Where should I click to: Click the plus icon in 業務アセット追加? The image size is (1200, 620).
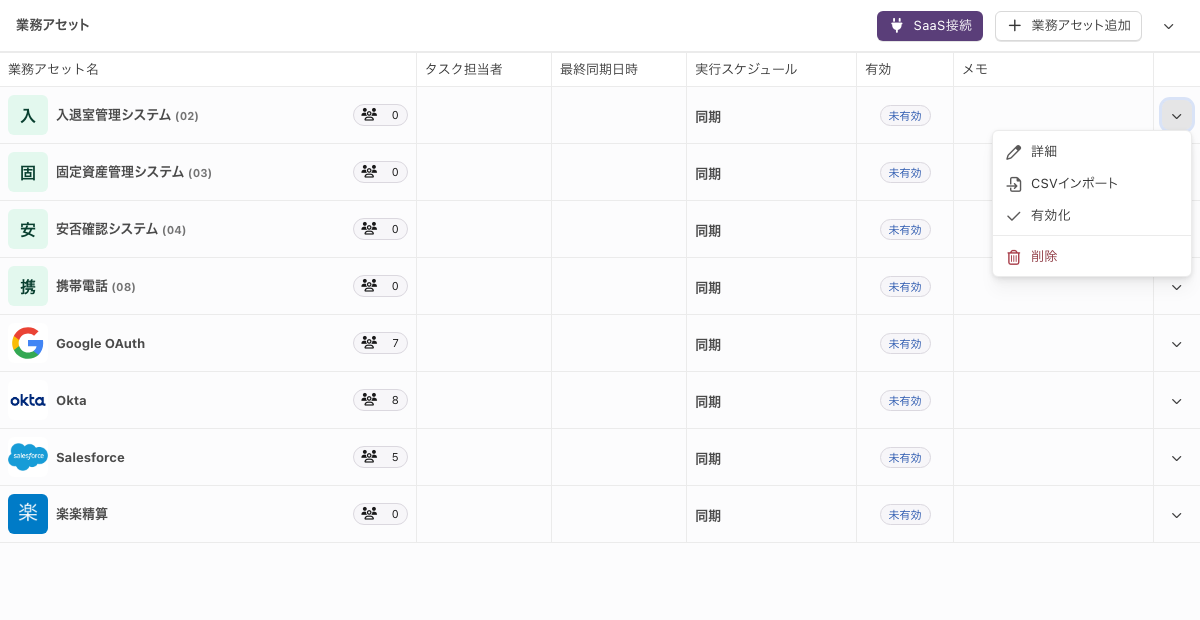1015,26
